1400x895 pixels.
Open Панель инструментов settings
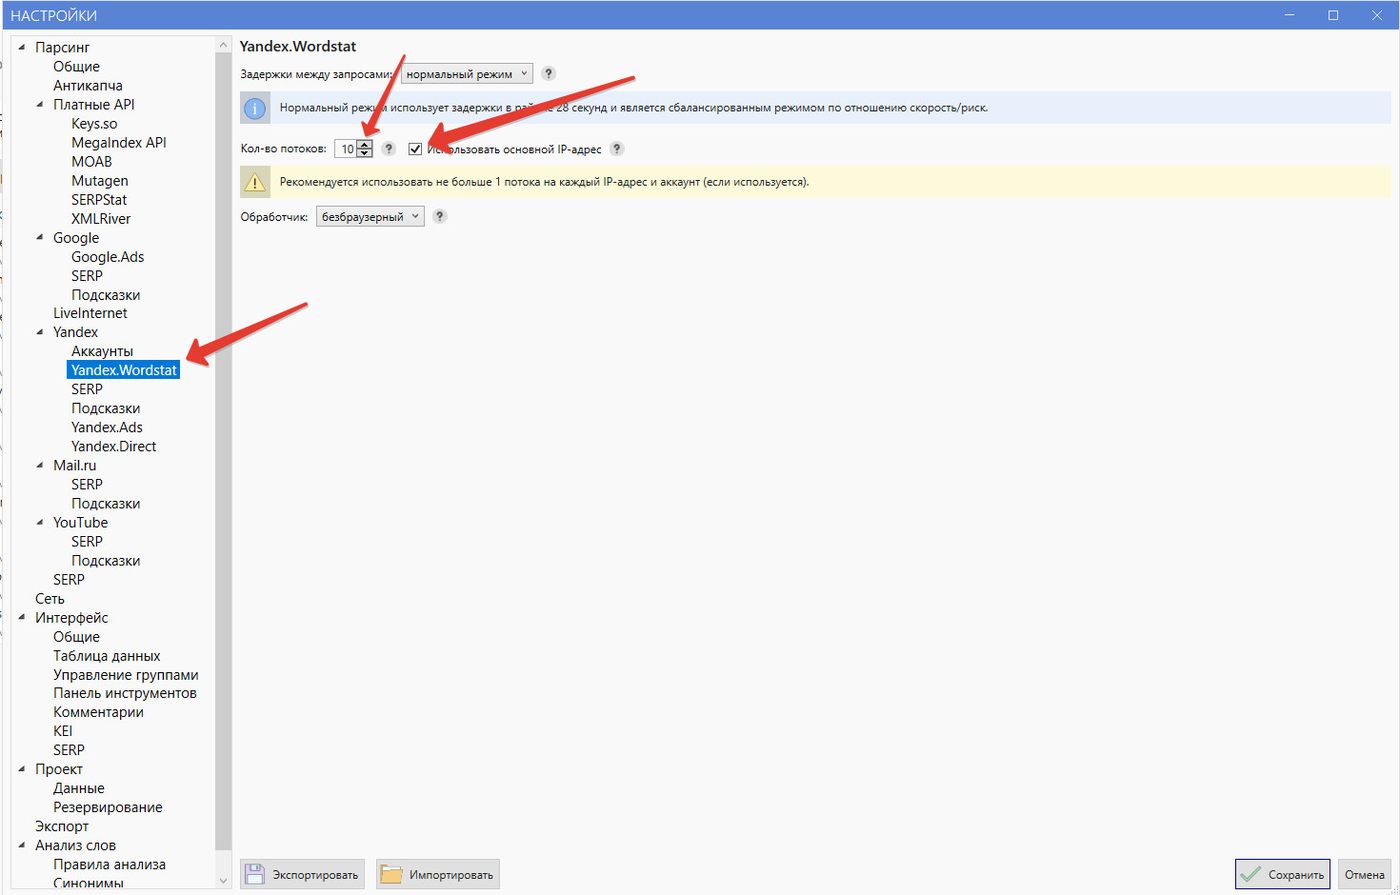pos(125,694)
